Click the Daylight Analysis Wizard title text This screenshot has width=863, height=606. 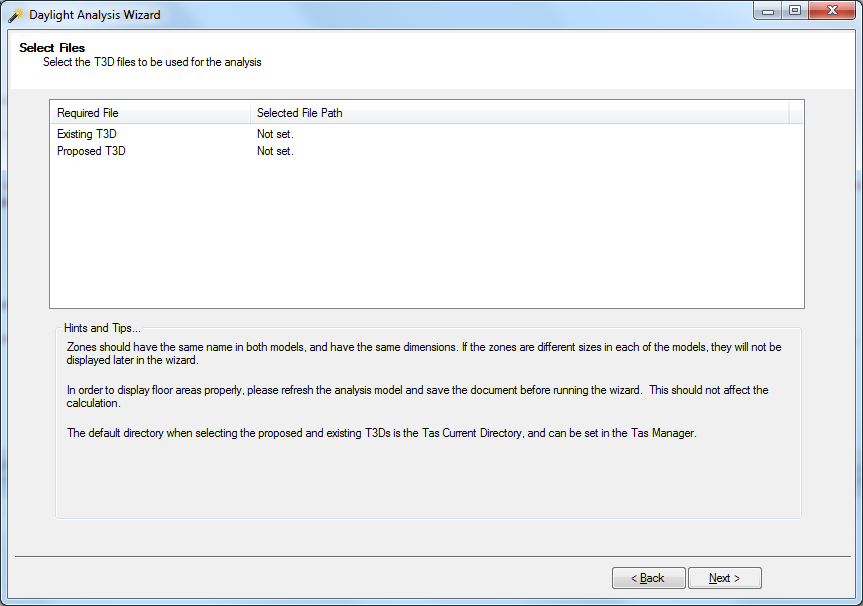[95, 15]
